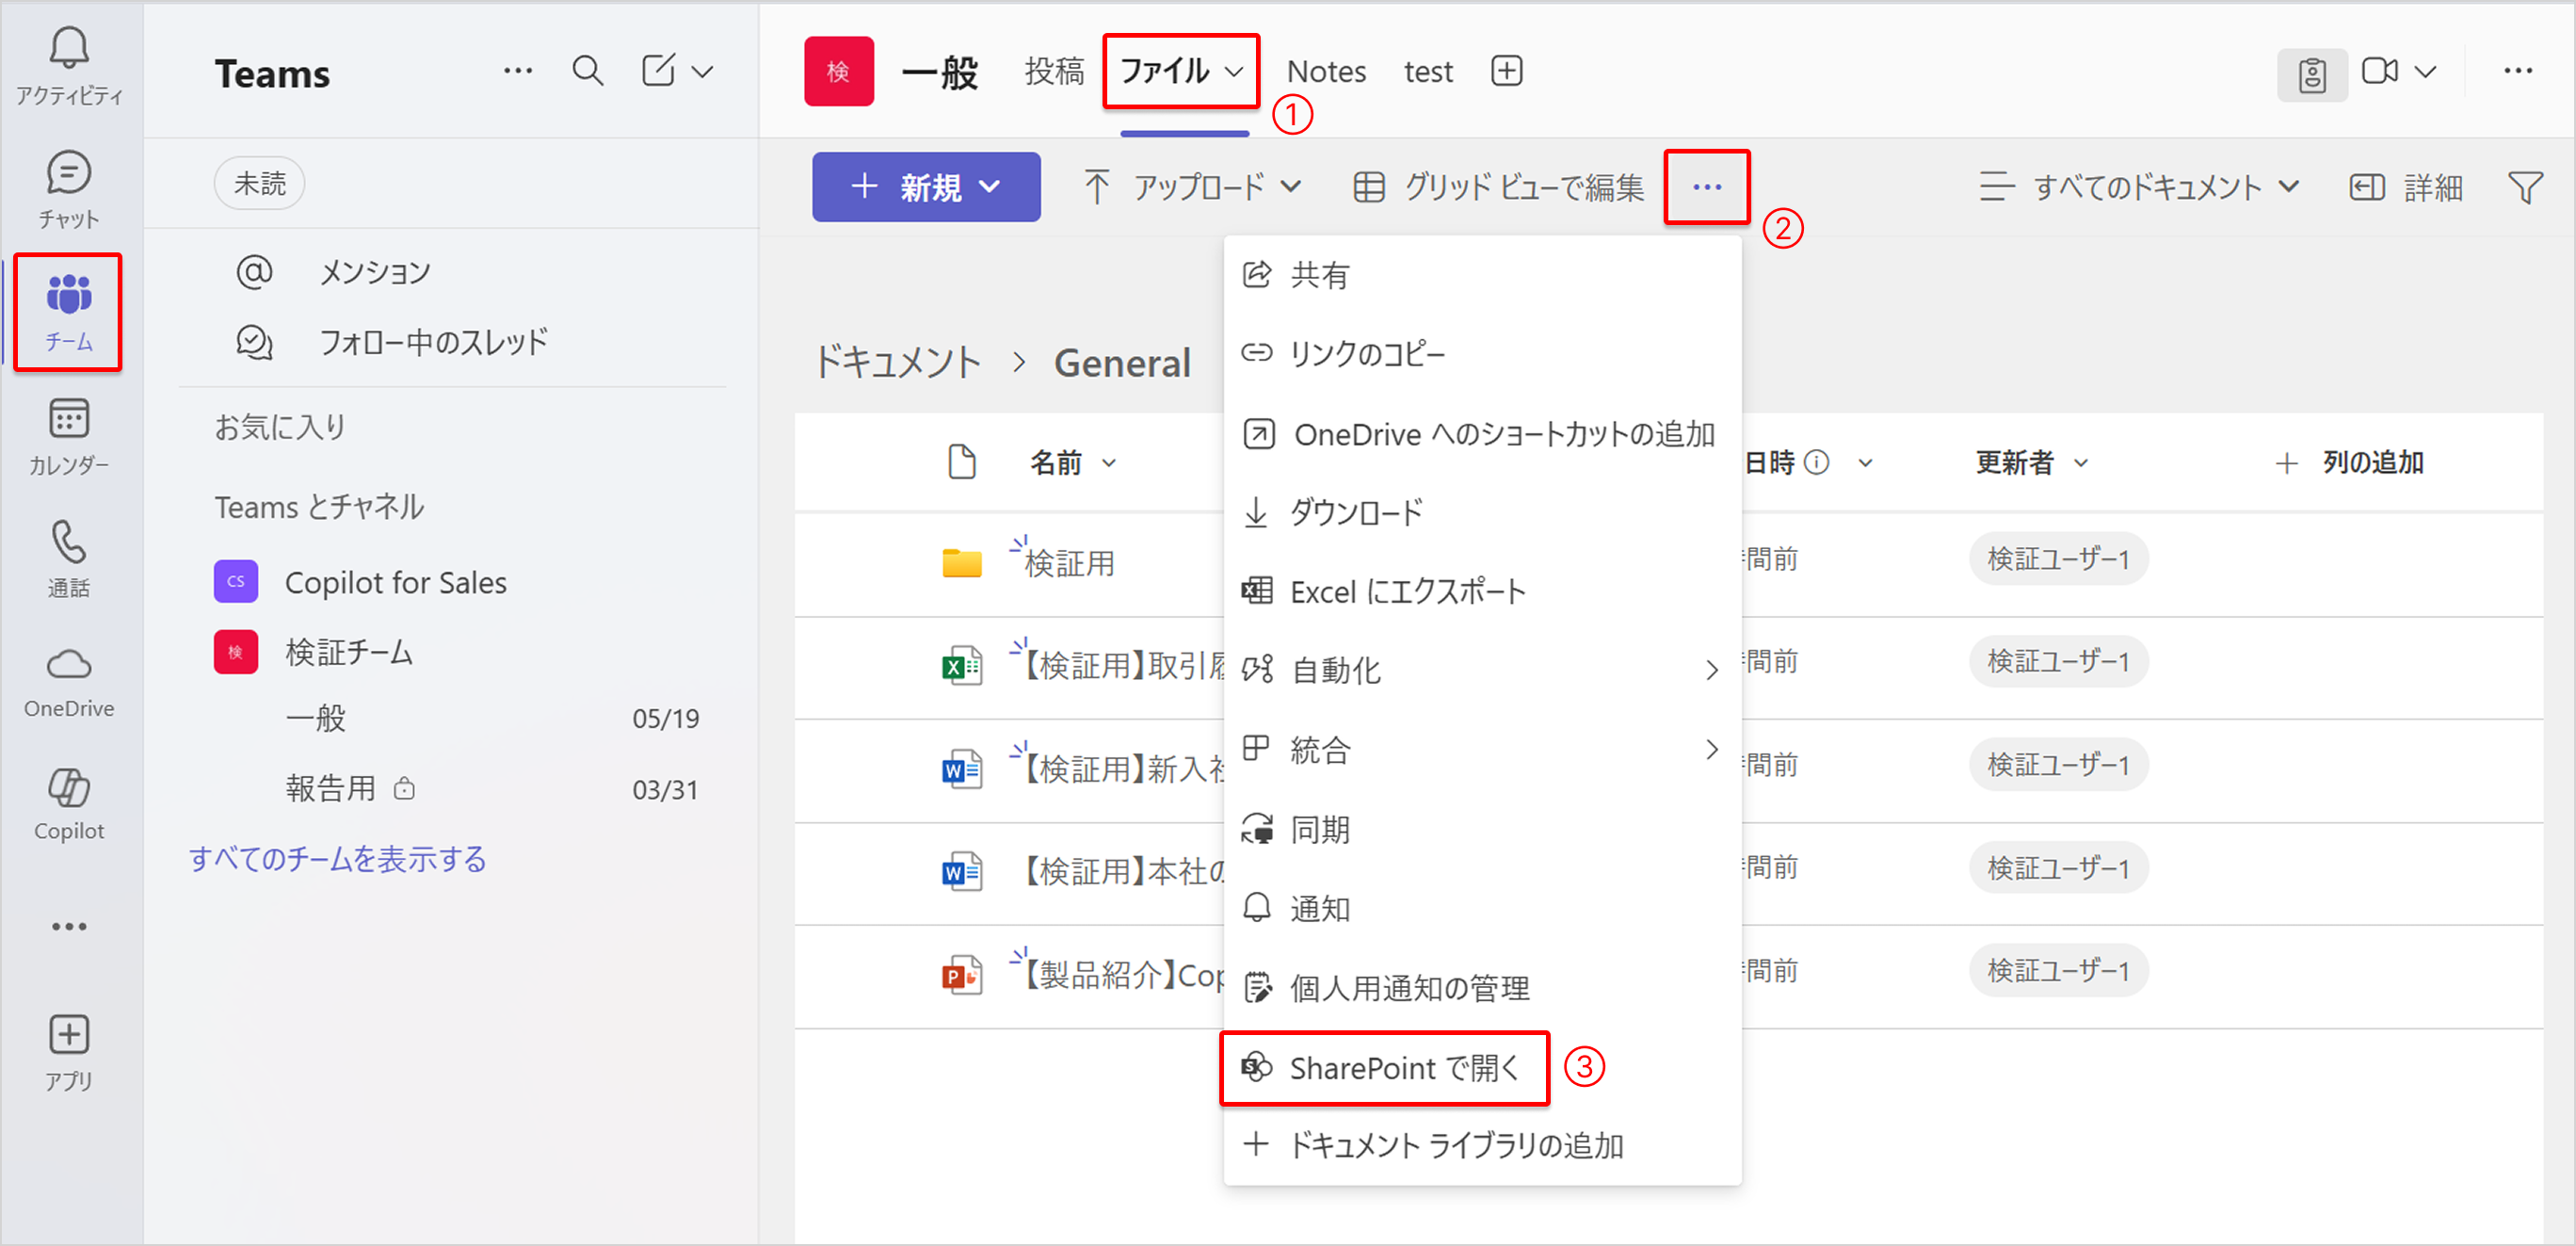Choose 通知 menu entry
Viewport: 2576px width, 1246px height.
(1482, 908)
